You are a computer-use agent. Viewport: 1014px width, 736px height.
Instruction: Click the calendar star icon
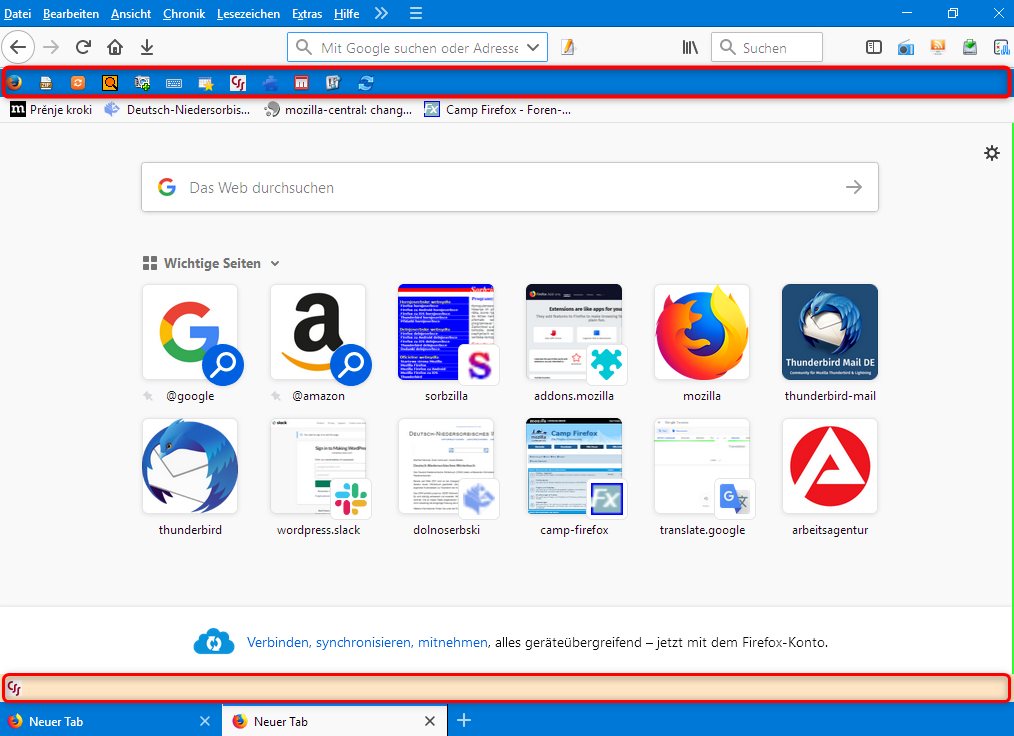(x=206, y=83)
